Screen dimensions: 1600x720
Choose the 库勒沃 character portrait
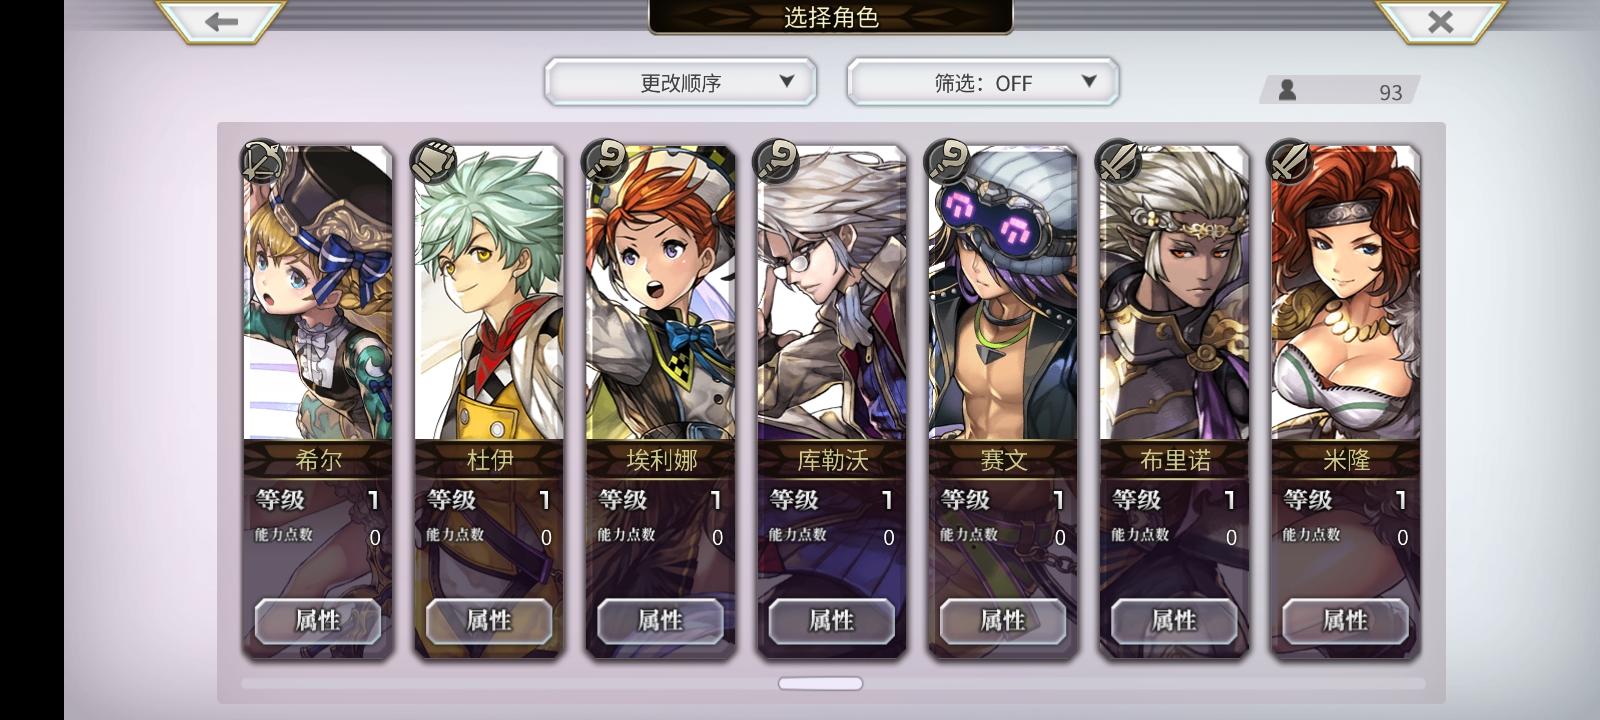[832, 292]
